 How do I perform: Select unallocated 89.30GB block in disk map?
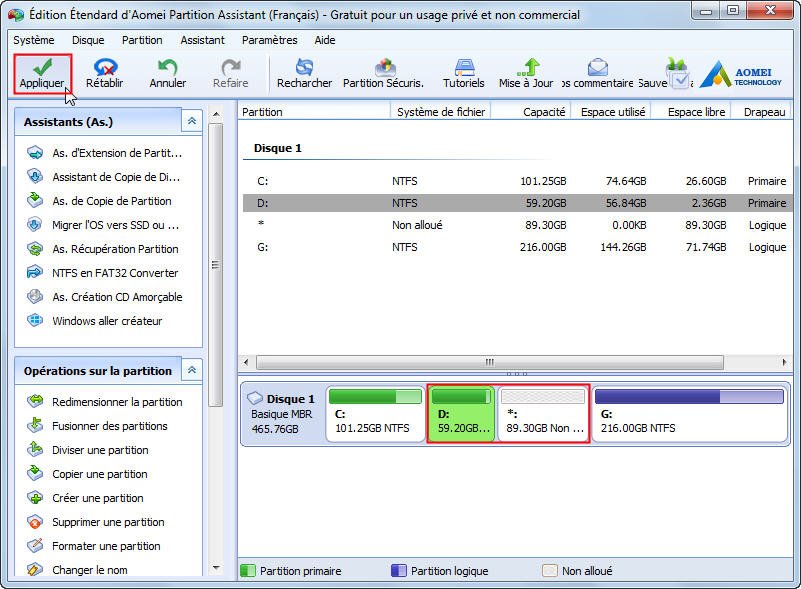tap(543, 414)
